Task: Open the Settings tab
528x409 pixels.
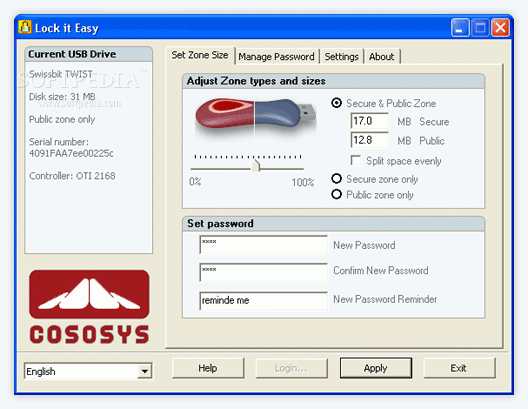Action: pyautogui.click(x=341, y=57)
